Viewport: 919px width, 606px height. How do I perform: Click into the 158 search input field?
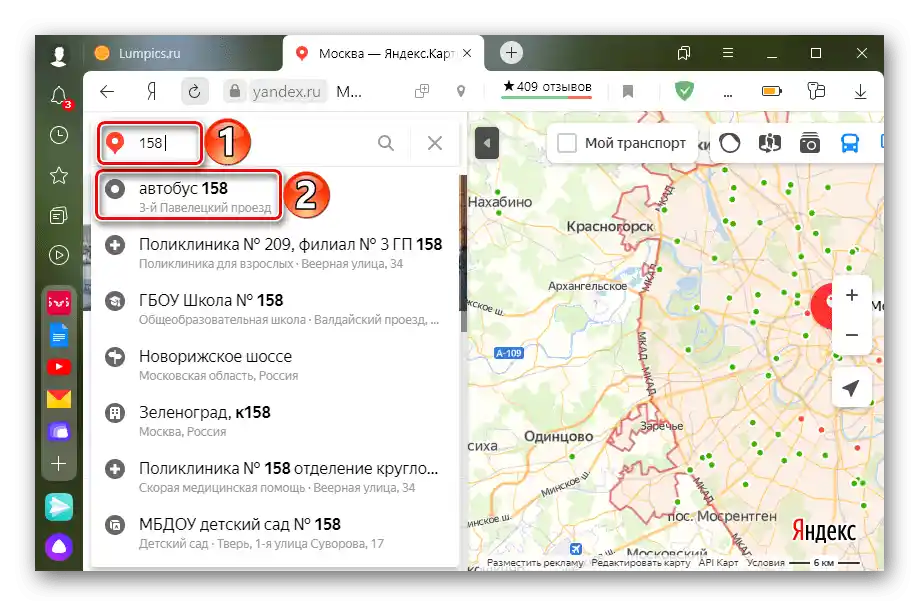tap(151, 143)
